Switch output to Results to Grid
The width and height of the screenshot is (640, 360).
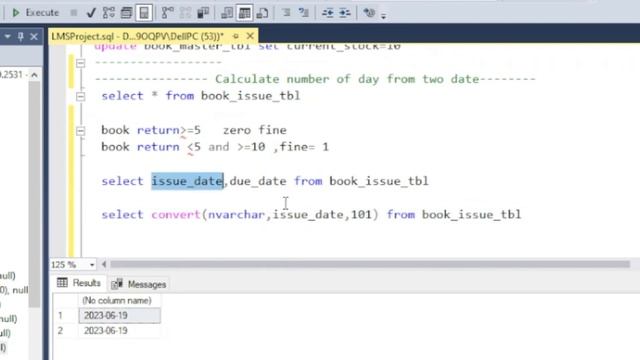pyautogui.click(x=244, y=13)
